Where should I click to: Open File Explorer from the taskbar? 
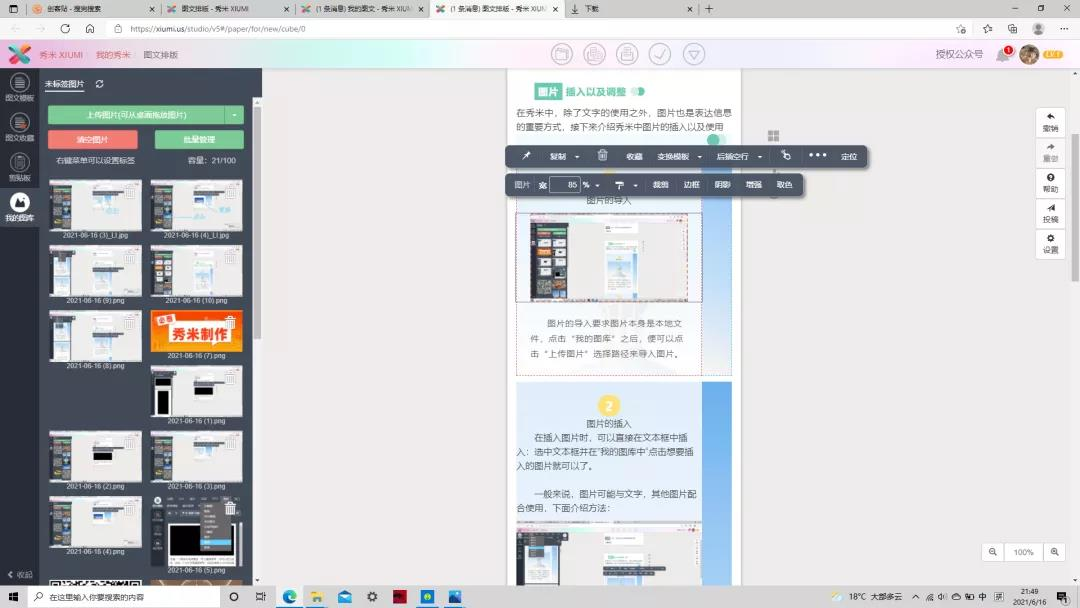[317, 596]
